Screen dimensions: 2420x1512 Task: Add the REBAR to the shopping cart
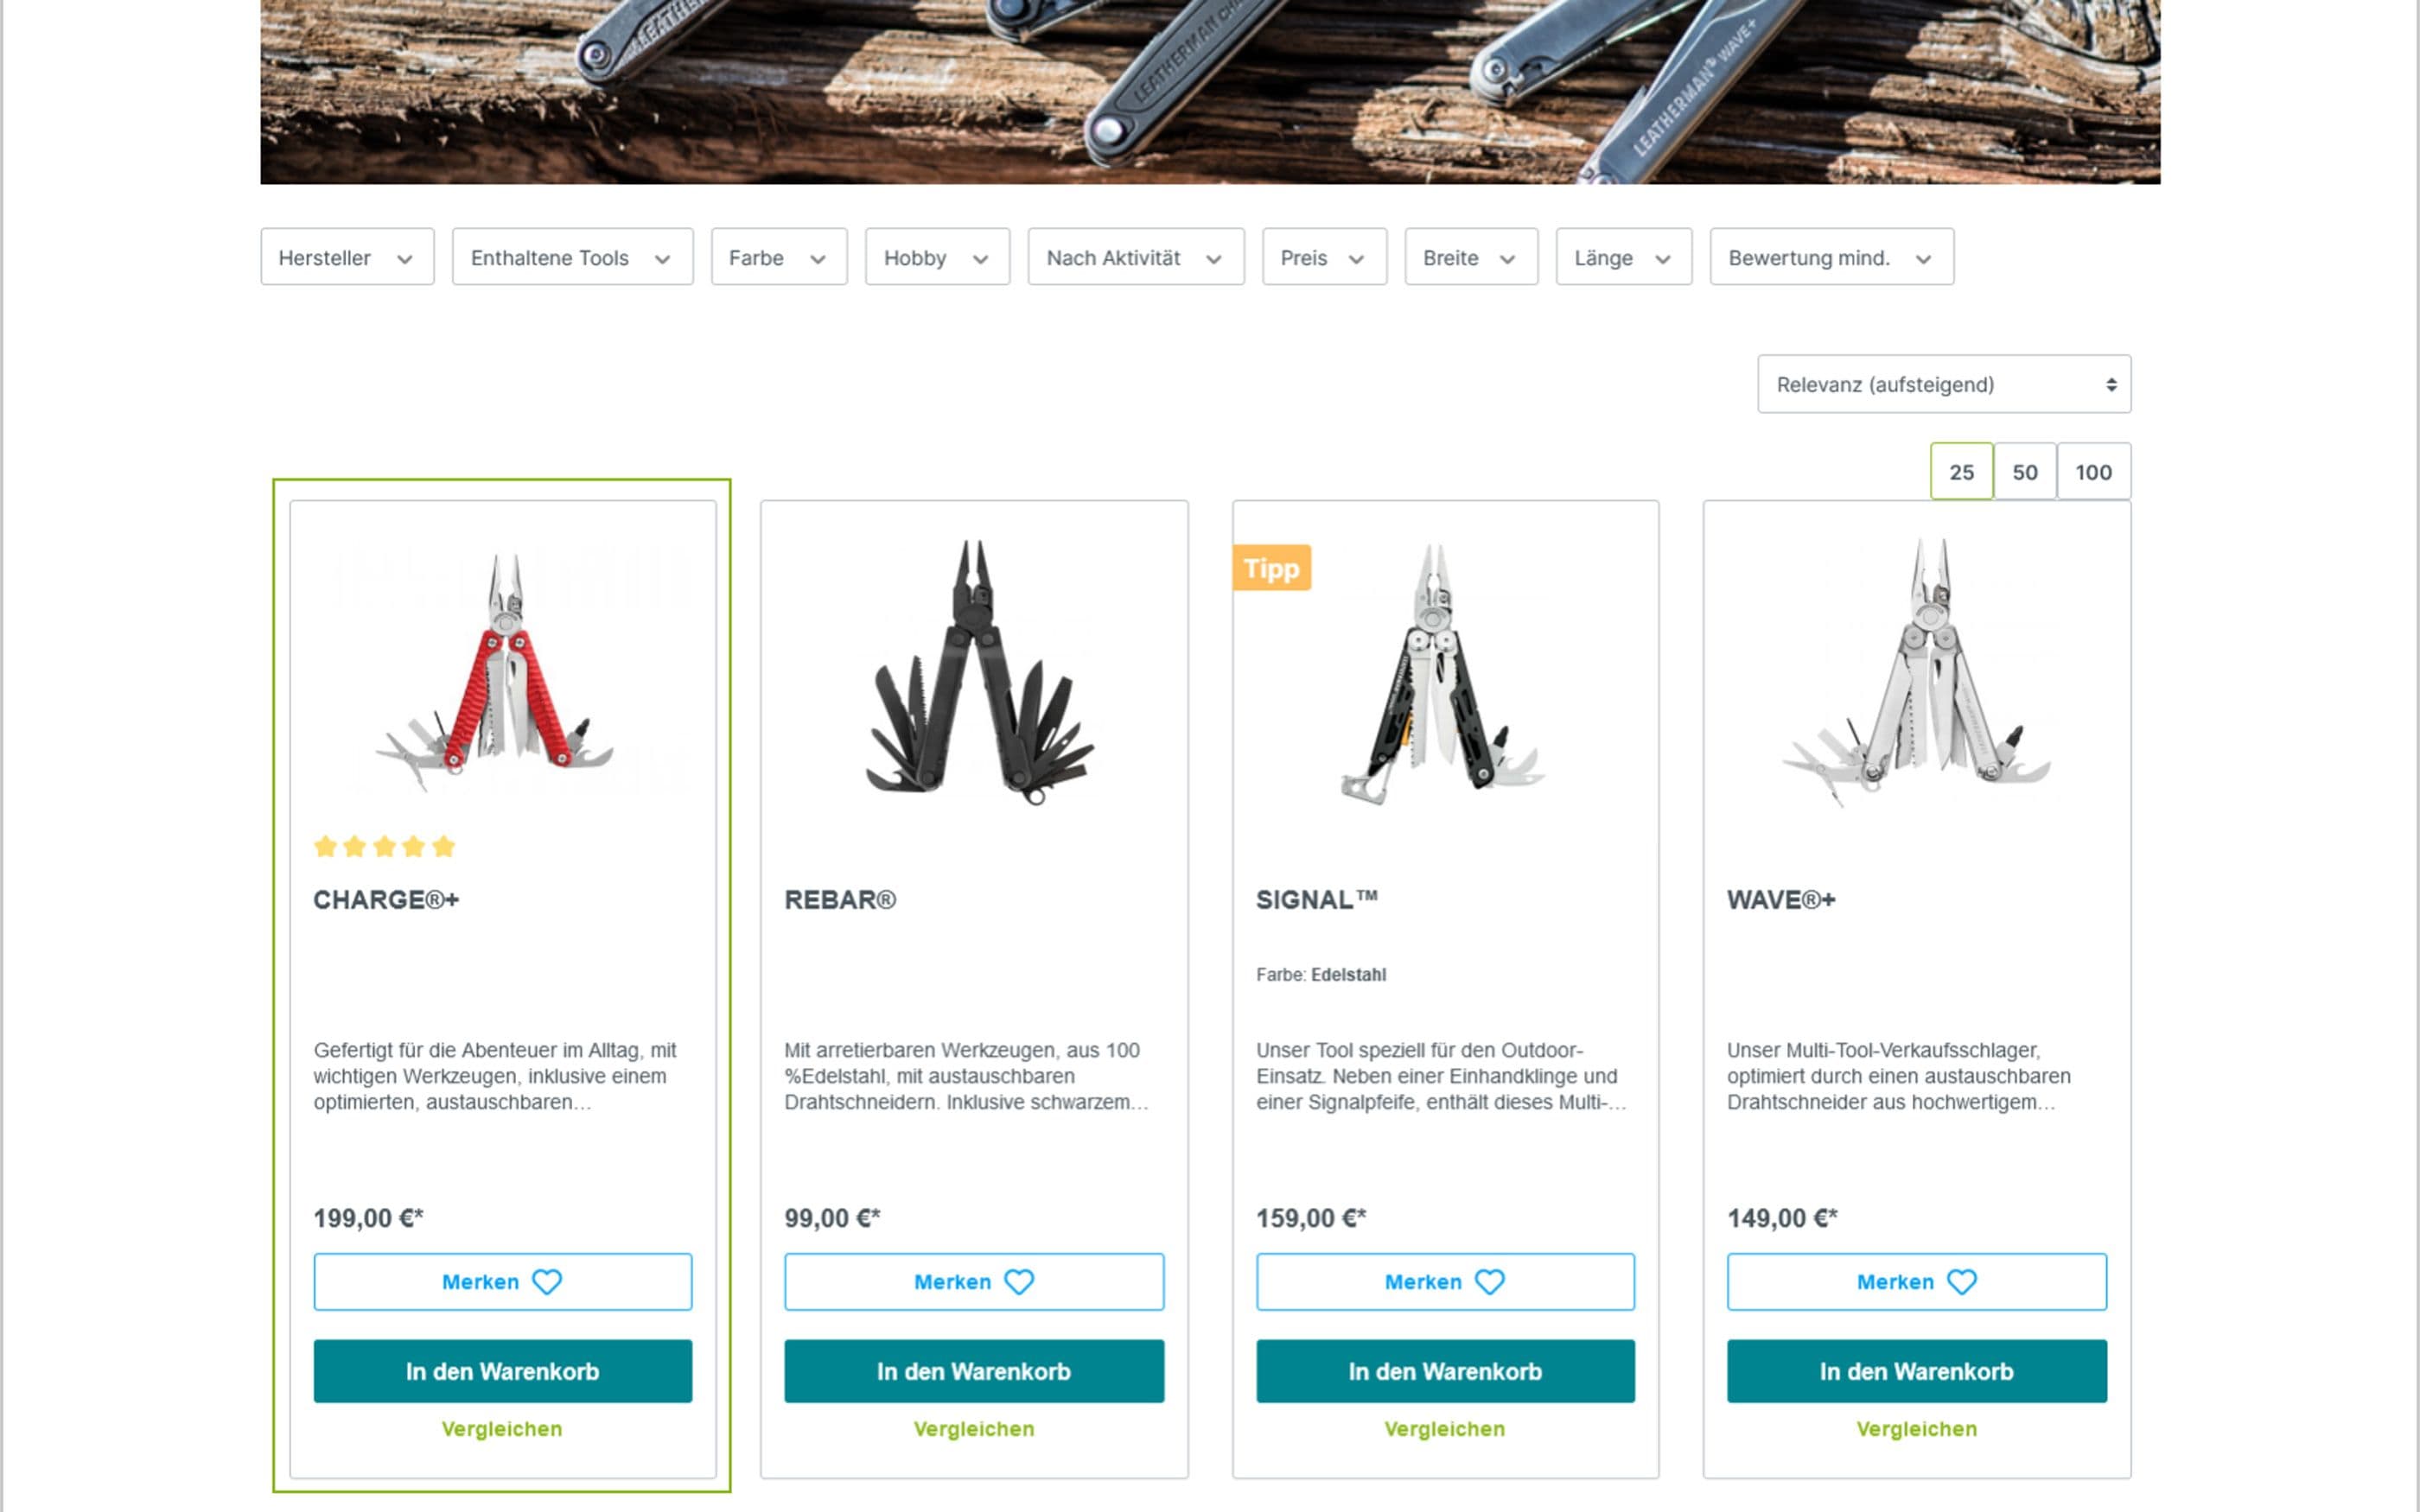click(974, 1371)
